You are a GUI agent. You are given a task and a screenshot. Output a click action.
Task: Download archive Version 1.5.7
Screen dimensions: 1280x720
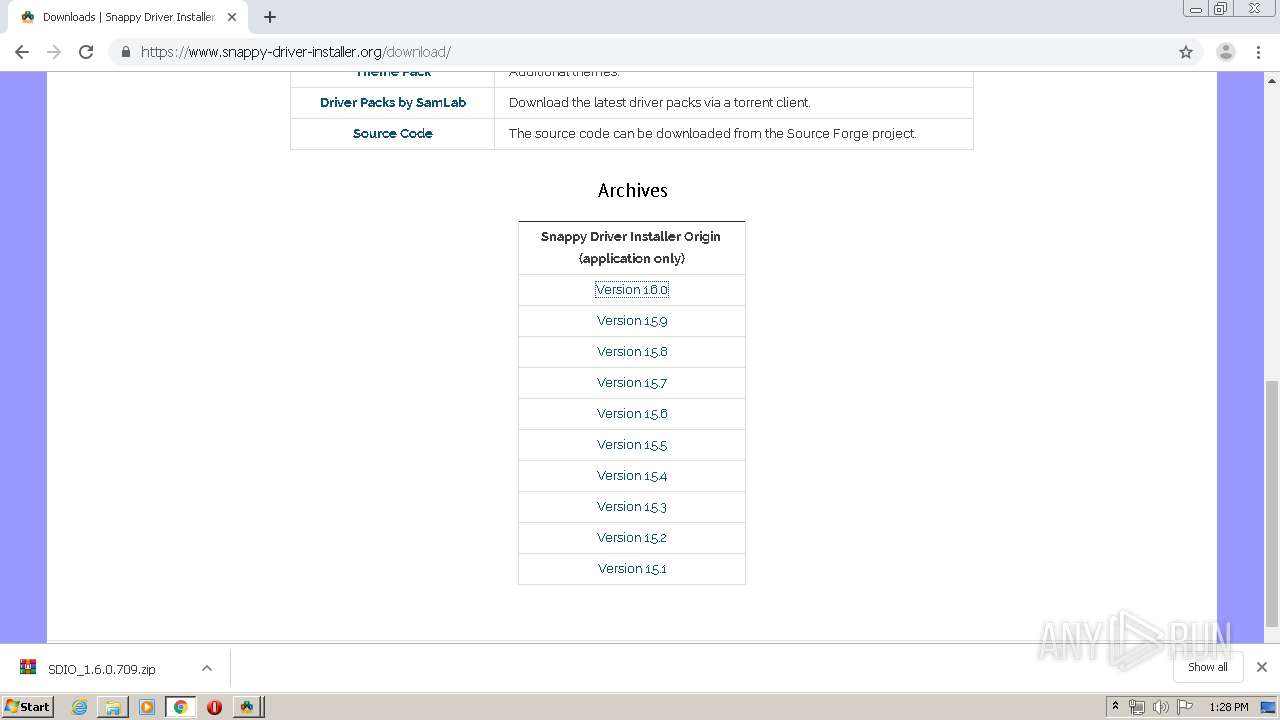pyautogui.click(x=632, y=382)
